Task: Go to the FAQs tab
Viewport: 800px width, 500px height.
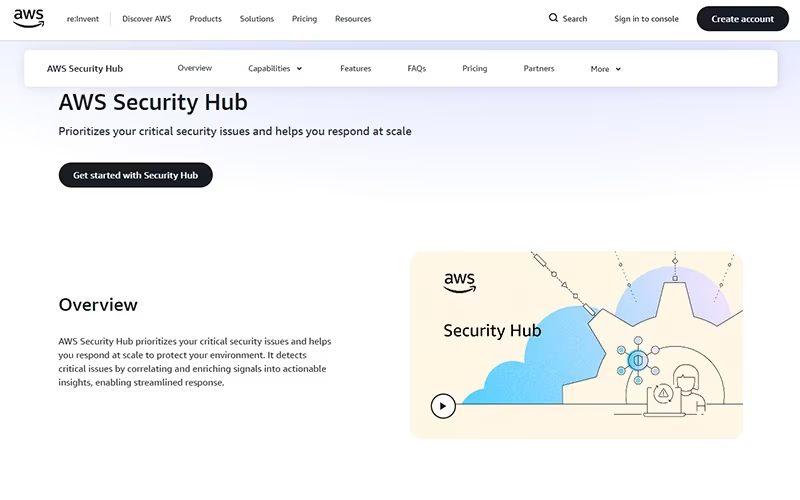Action: tap(416, 68)
